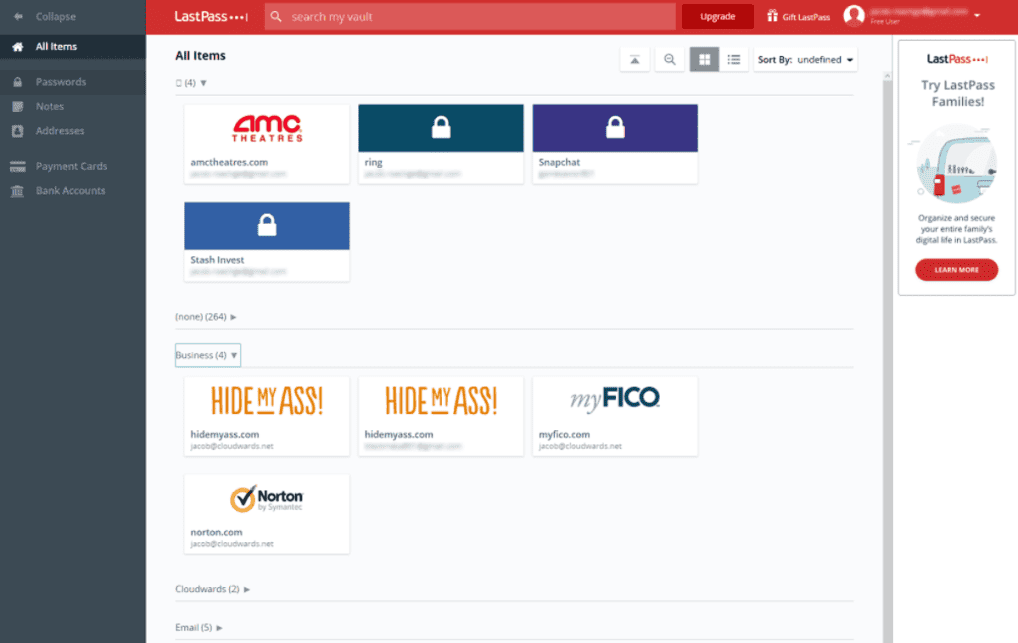1018x643 pixels.
Task: Click the user avatar icon
Action: [x=854, y=16]
